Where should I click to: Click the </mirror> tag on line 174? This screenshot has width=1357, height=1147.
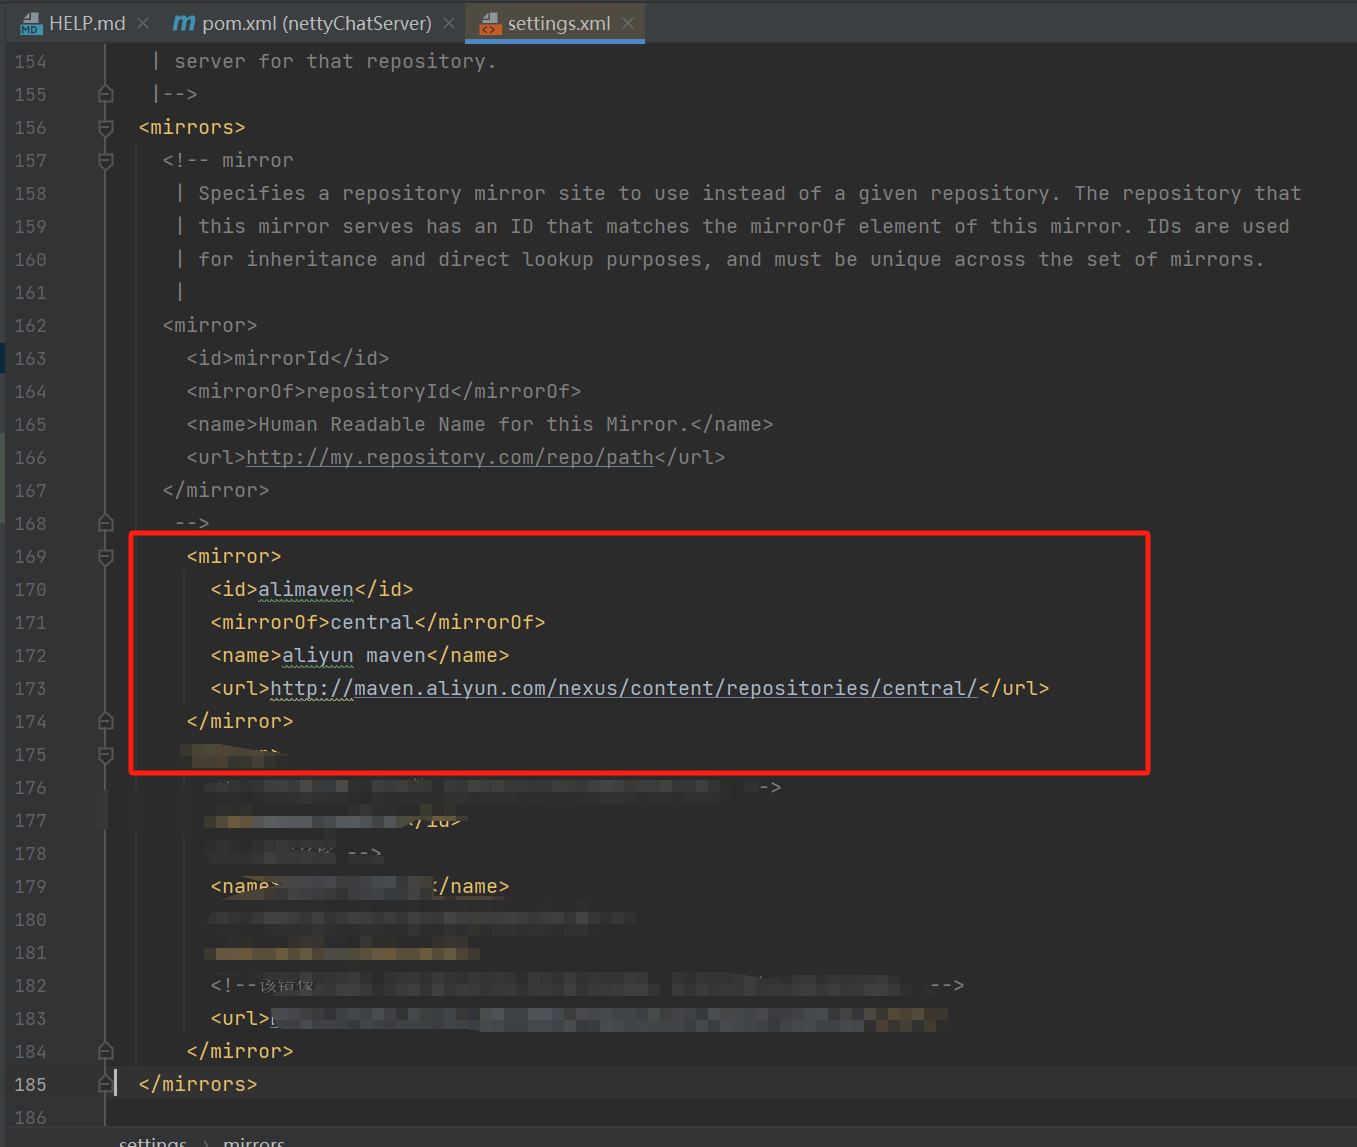point(240,721)
